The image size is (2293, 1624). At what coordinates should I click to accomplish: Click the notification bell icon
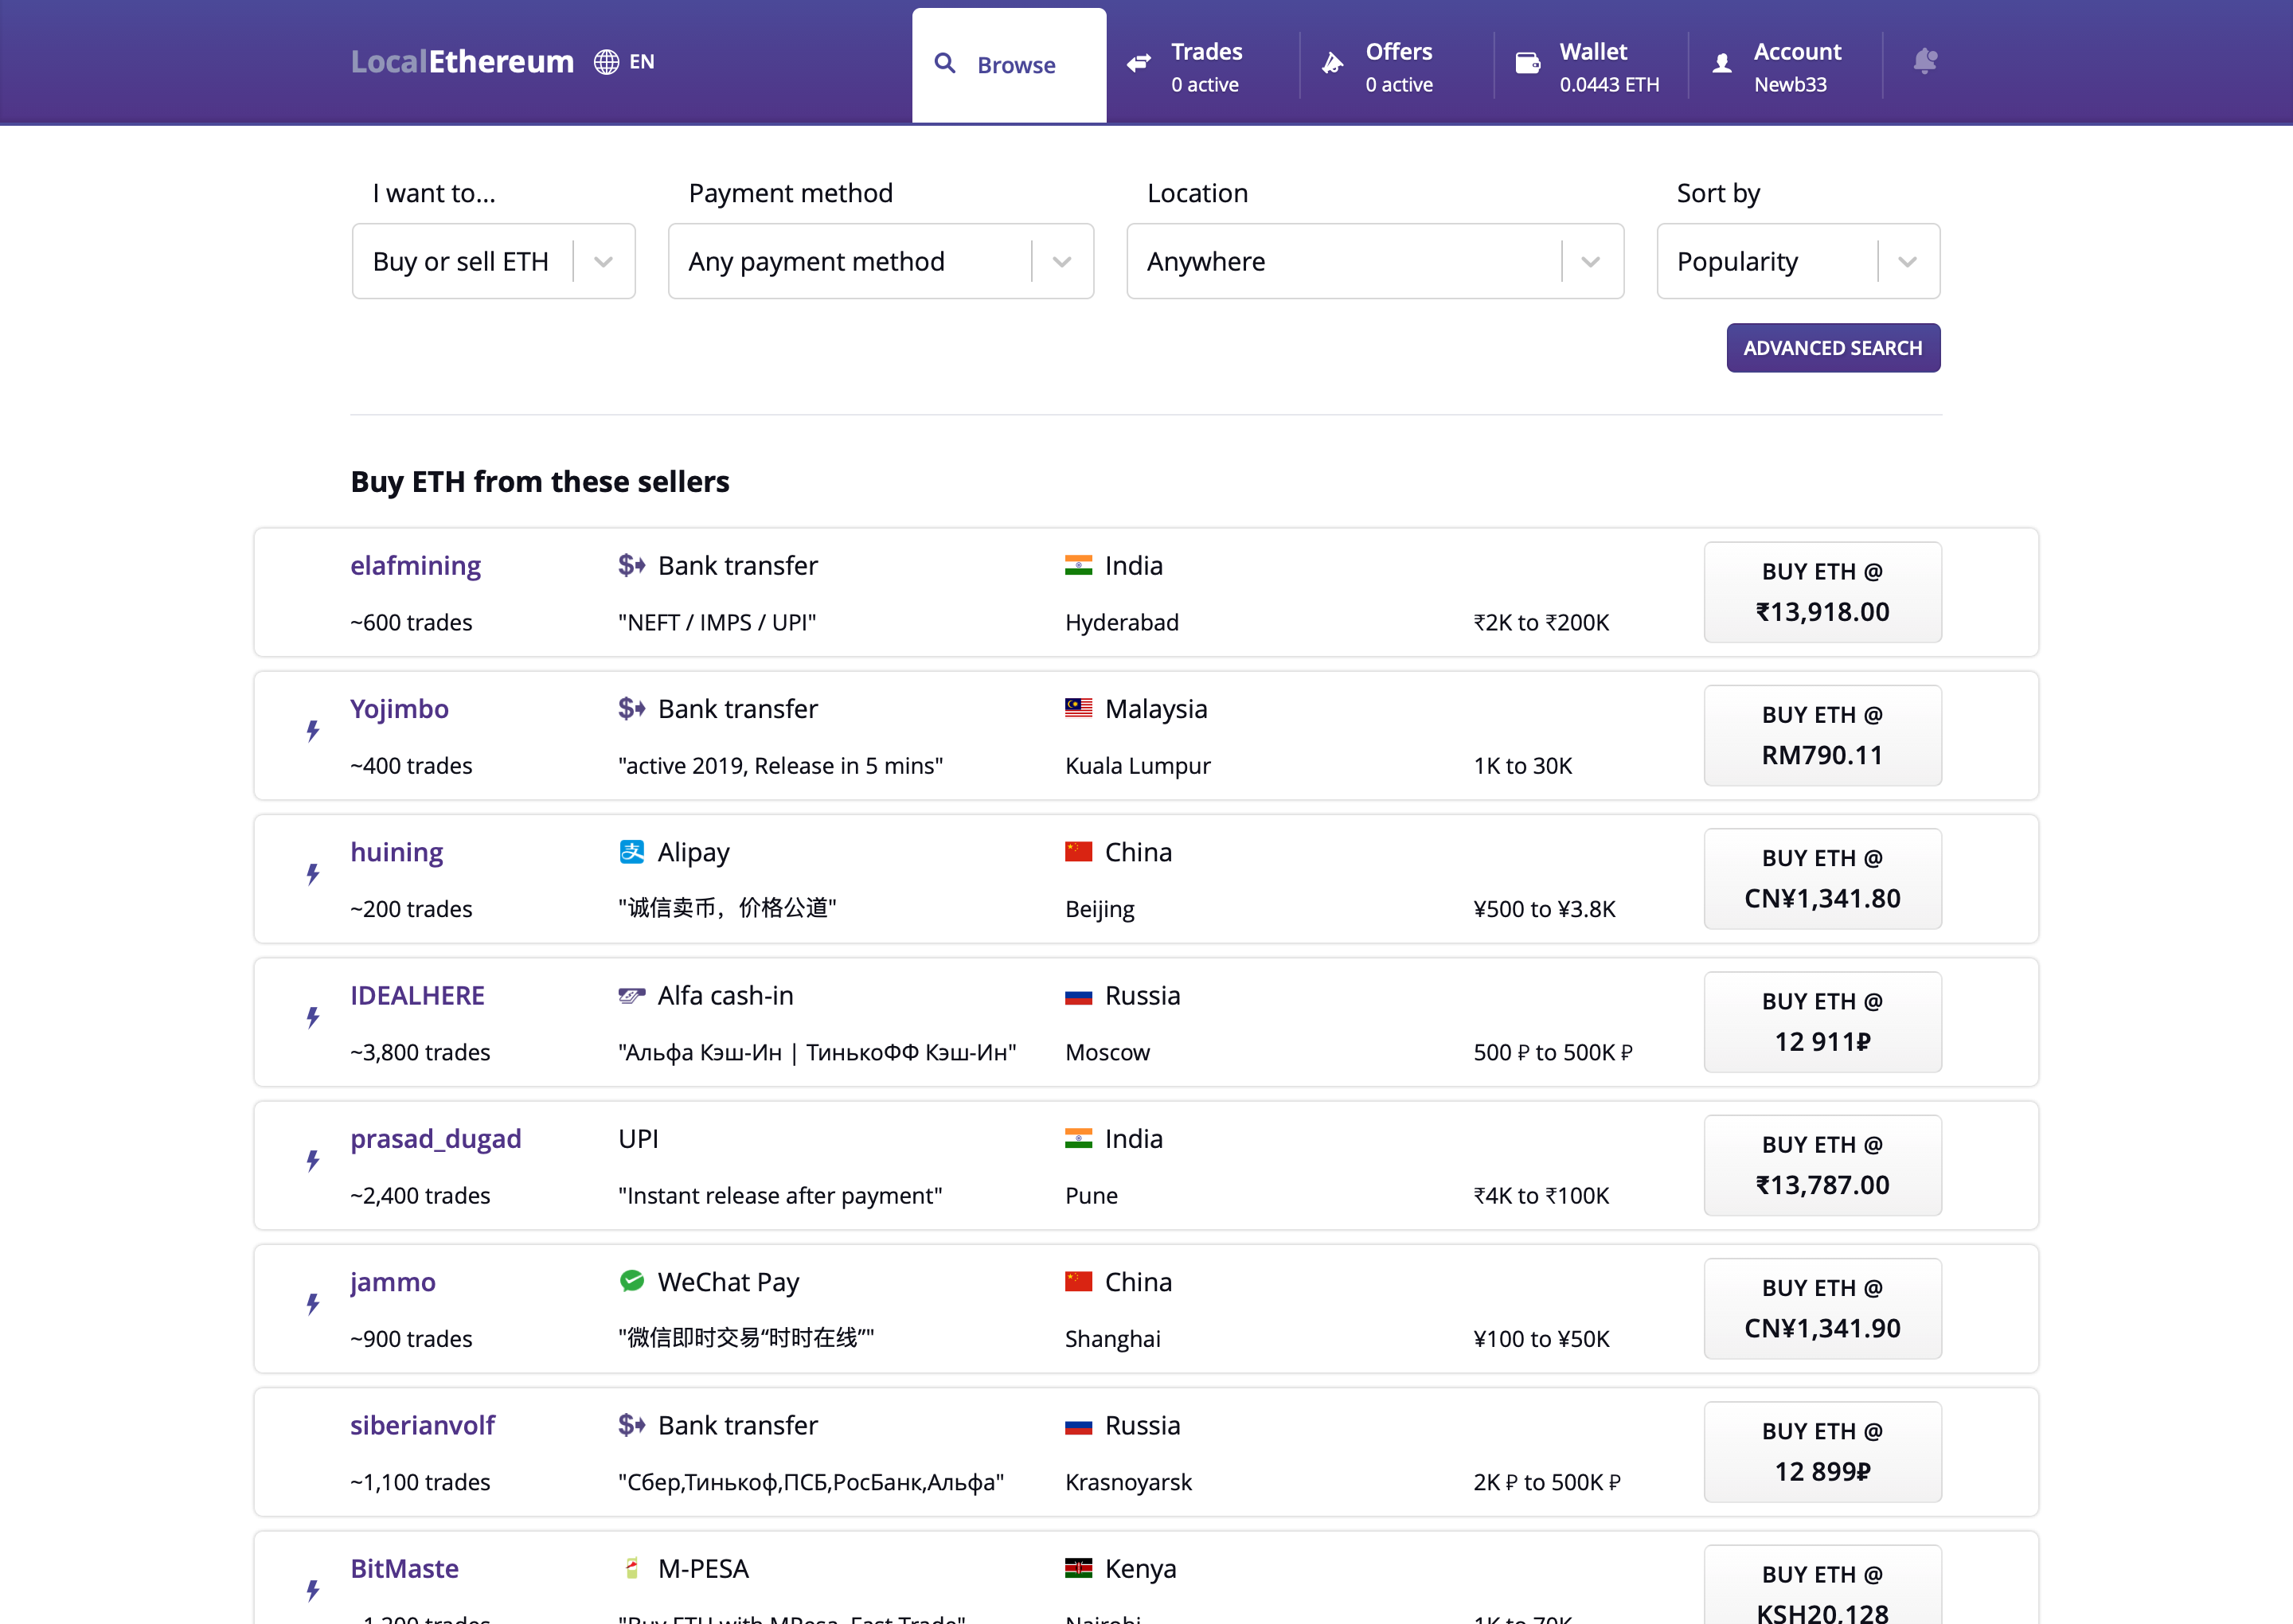(1925, 62)
